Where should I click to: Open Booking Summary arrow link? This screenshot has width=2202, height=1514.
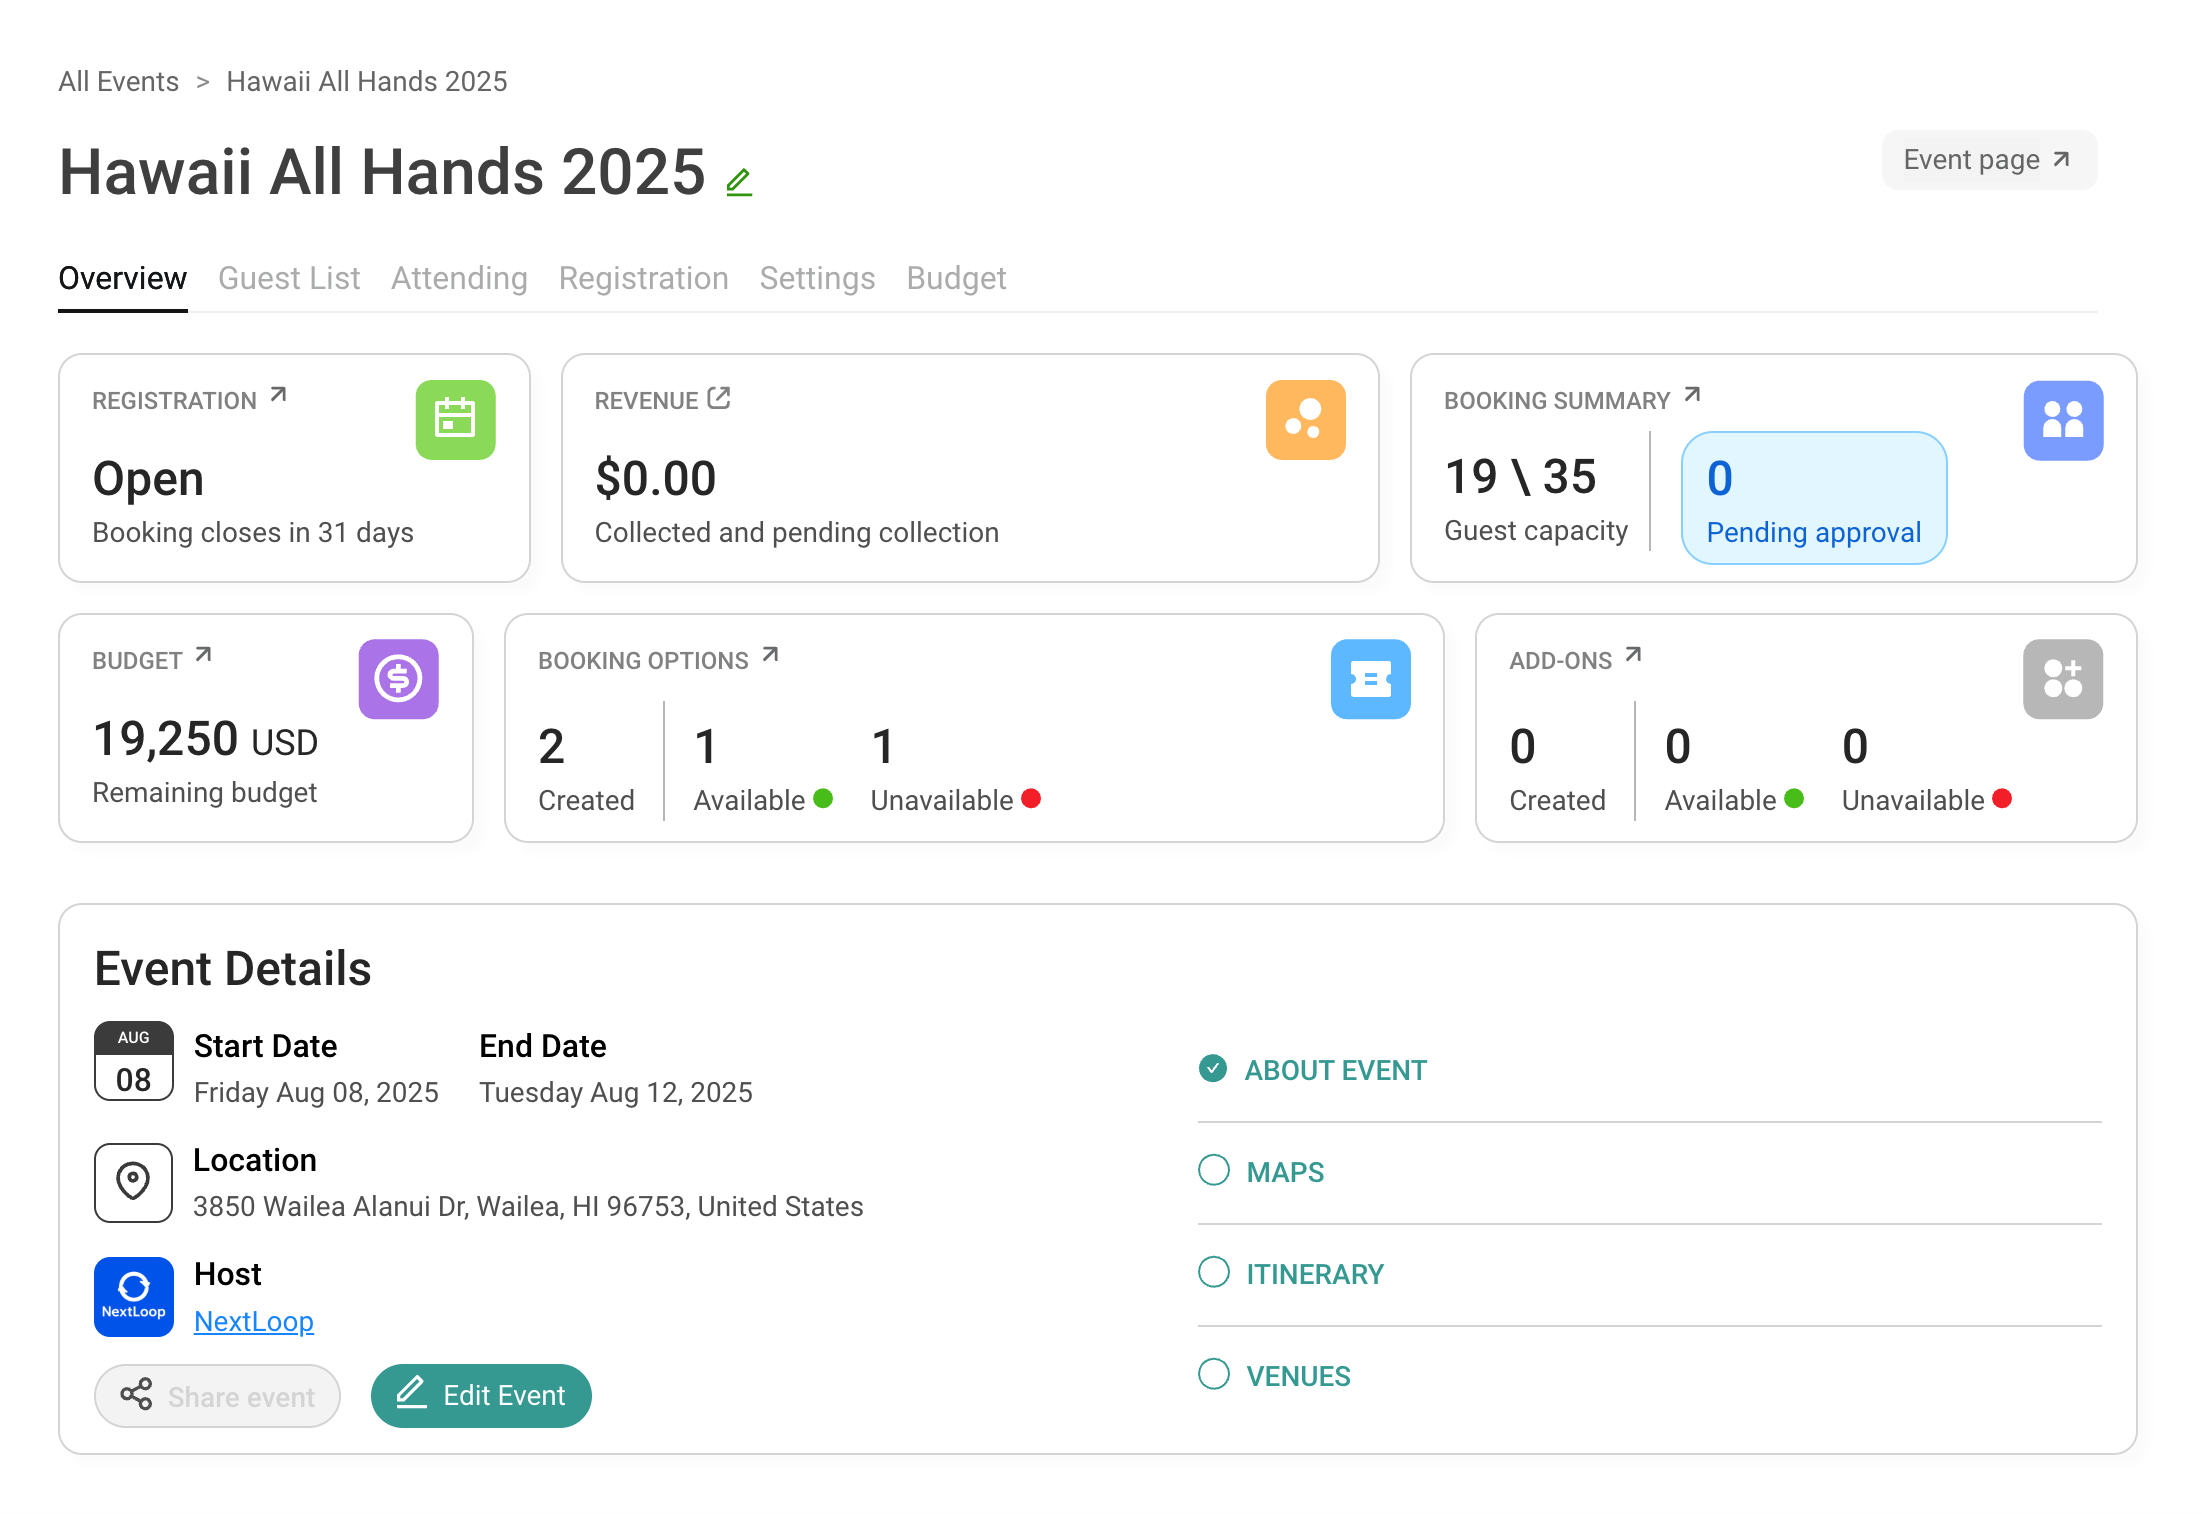(1692, 395)
